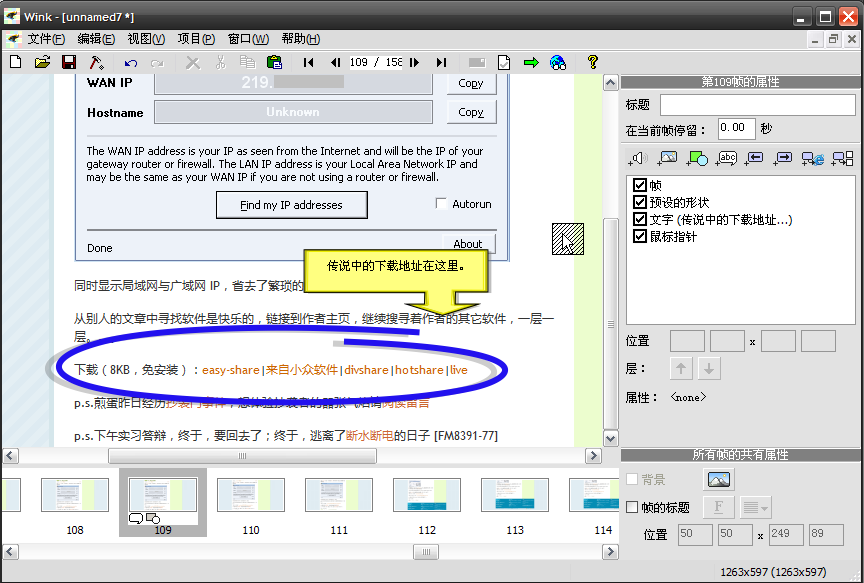This screenshot has height=583, width=864.
Task: Add a previous-frame button
Action: coord(754,159)
